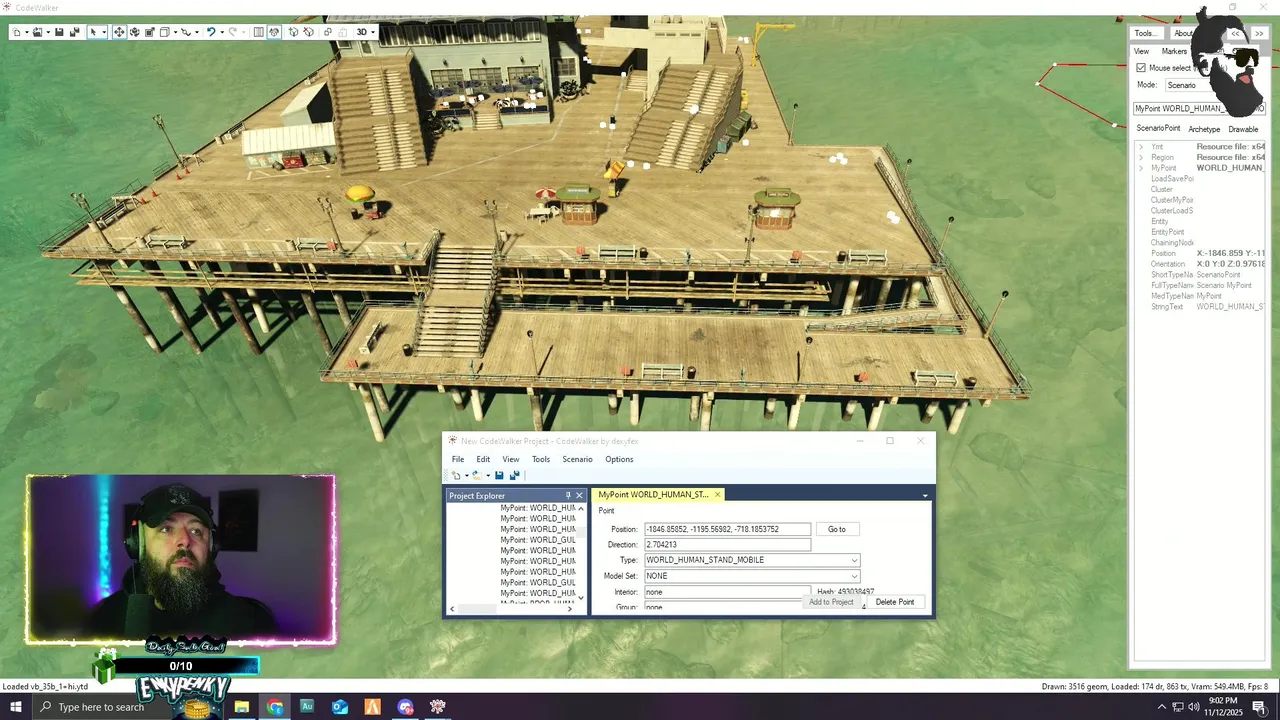Image resolution: width=1280 pixels, height=720 pixels.
Task: Activate the Move widget tool
Action: [119, 32]
